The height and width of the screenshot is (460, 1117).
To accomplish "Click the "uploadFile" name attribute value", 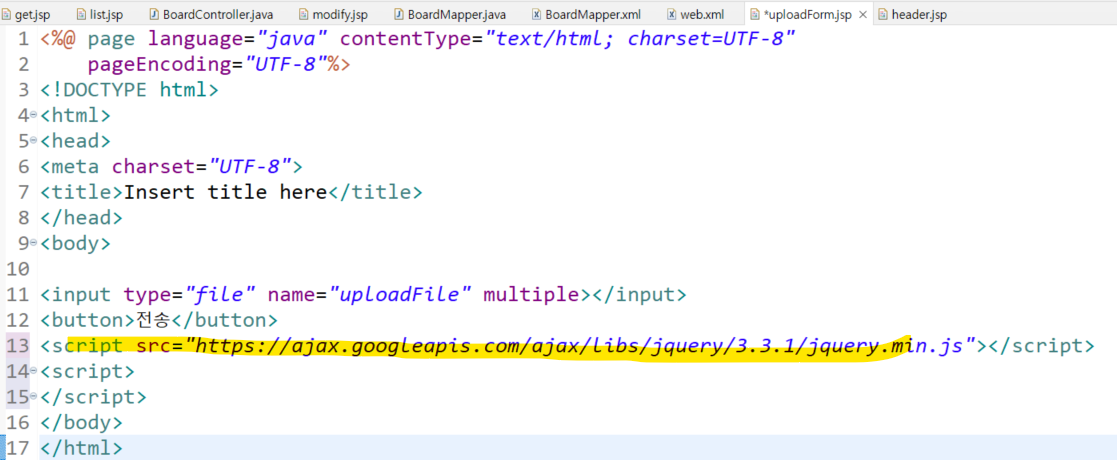I will [400, 294].
